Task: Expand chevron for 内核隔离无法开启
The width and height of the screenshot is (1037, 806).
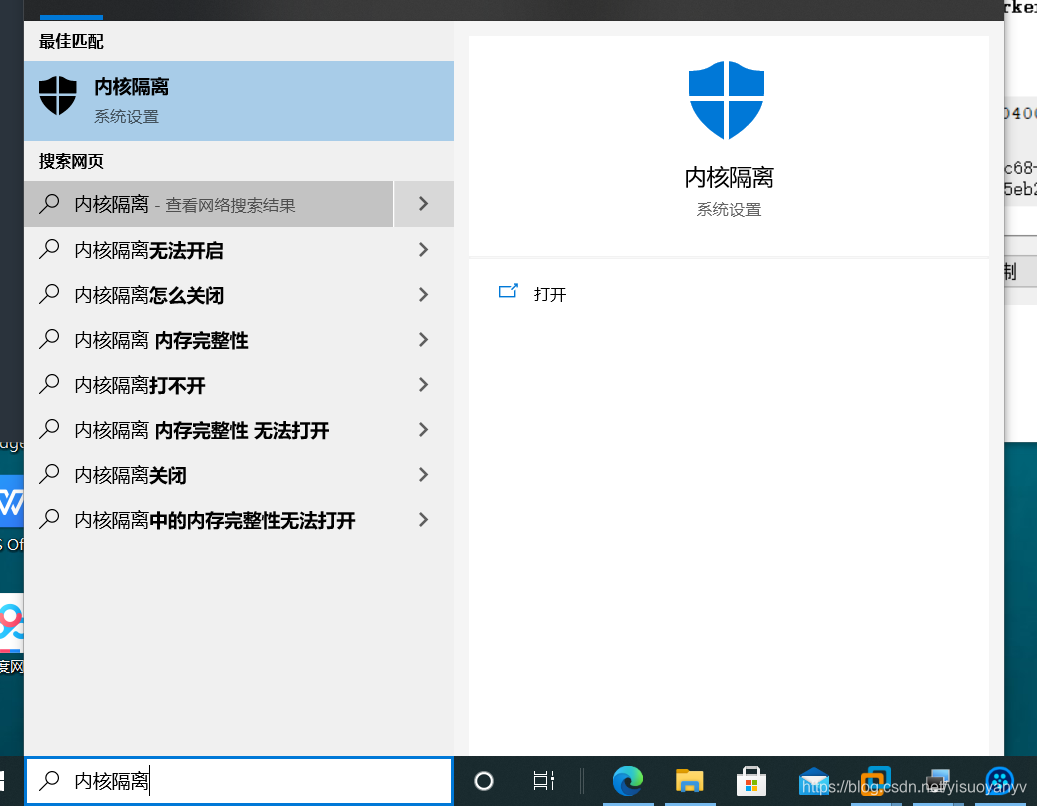Action: [x=424, y=249]
